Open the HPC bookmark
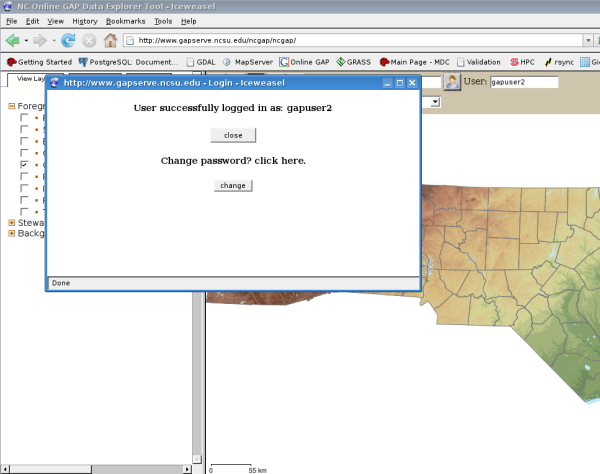 coord(522,62)
